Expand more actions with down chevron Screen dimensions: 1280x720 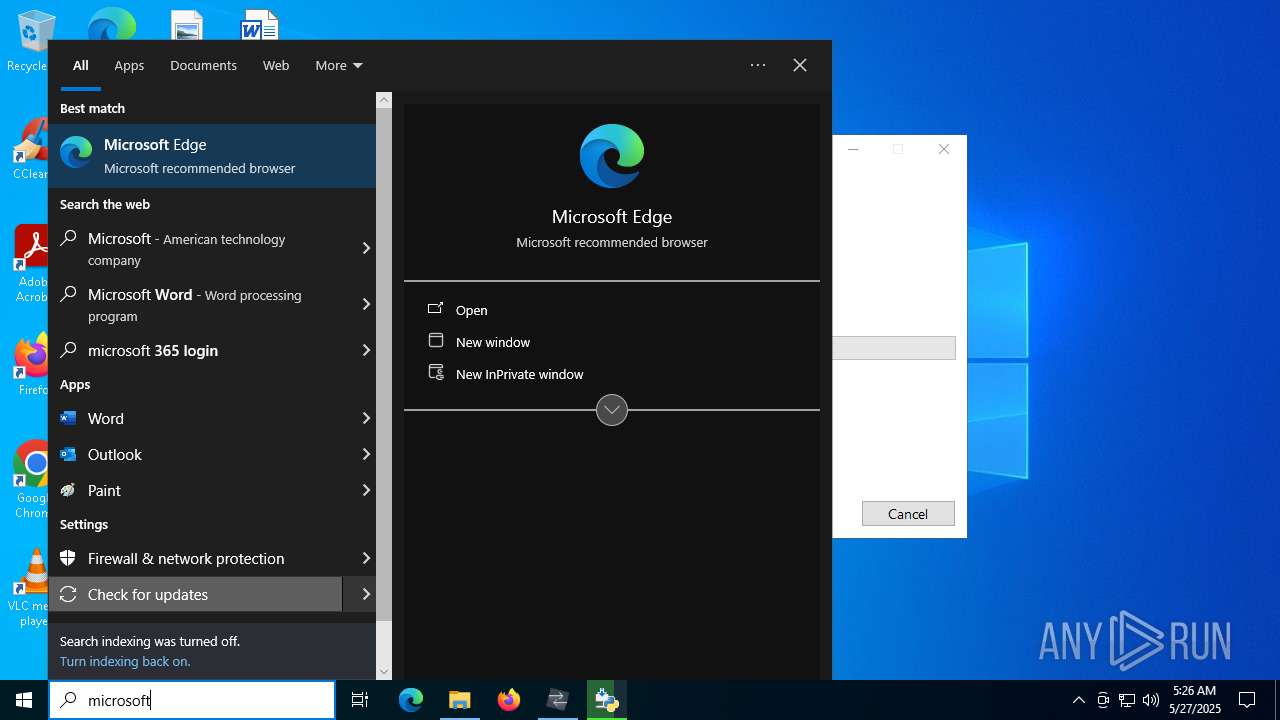coord(612,409)
